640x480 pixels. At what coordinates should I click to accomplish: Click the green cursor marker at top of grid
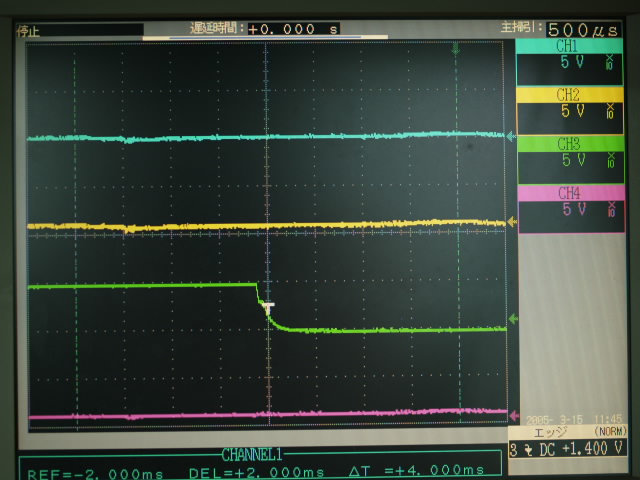click(x=456, y=48)
